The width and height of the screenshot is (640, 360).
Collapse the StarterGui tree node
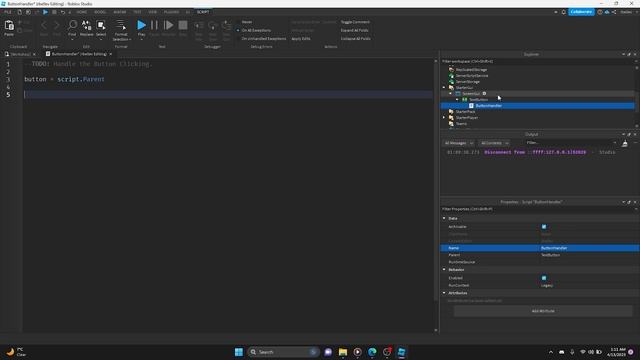(x=444, y=87)
